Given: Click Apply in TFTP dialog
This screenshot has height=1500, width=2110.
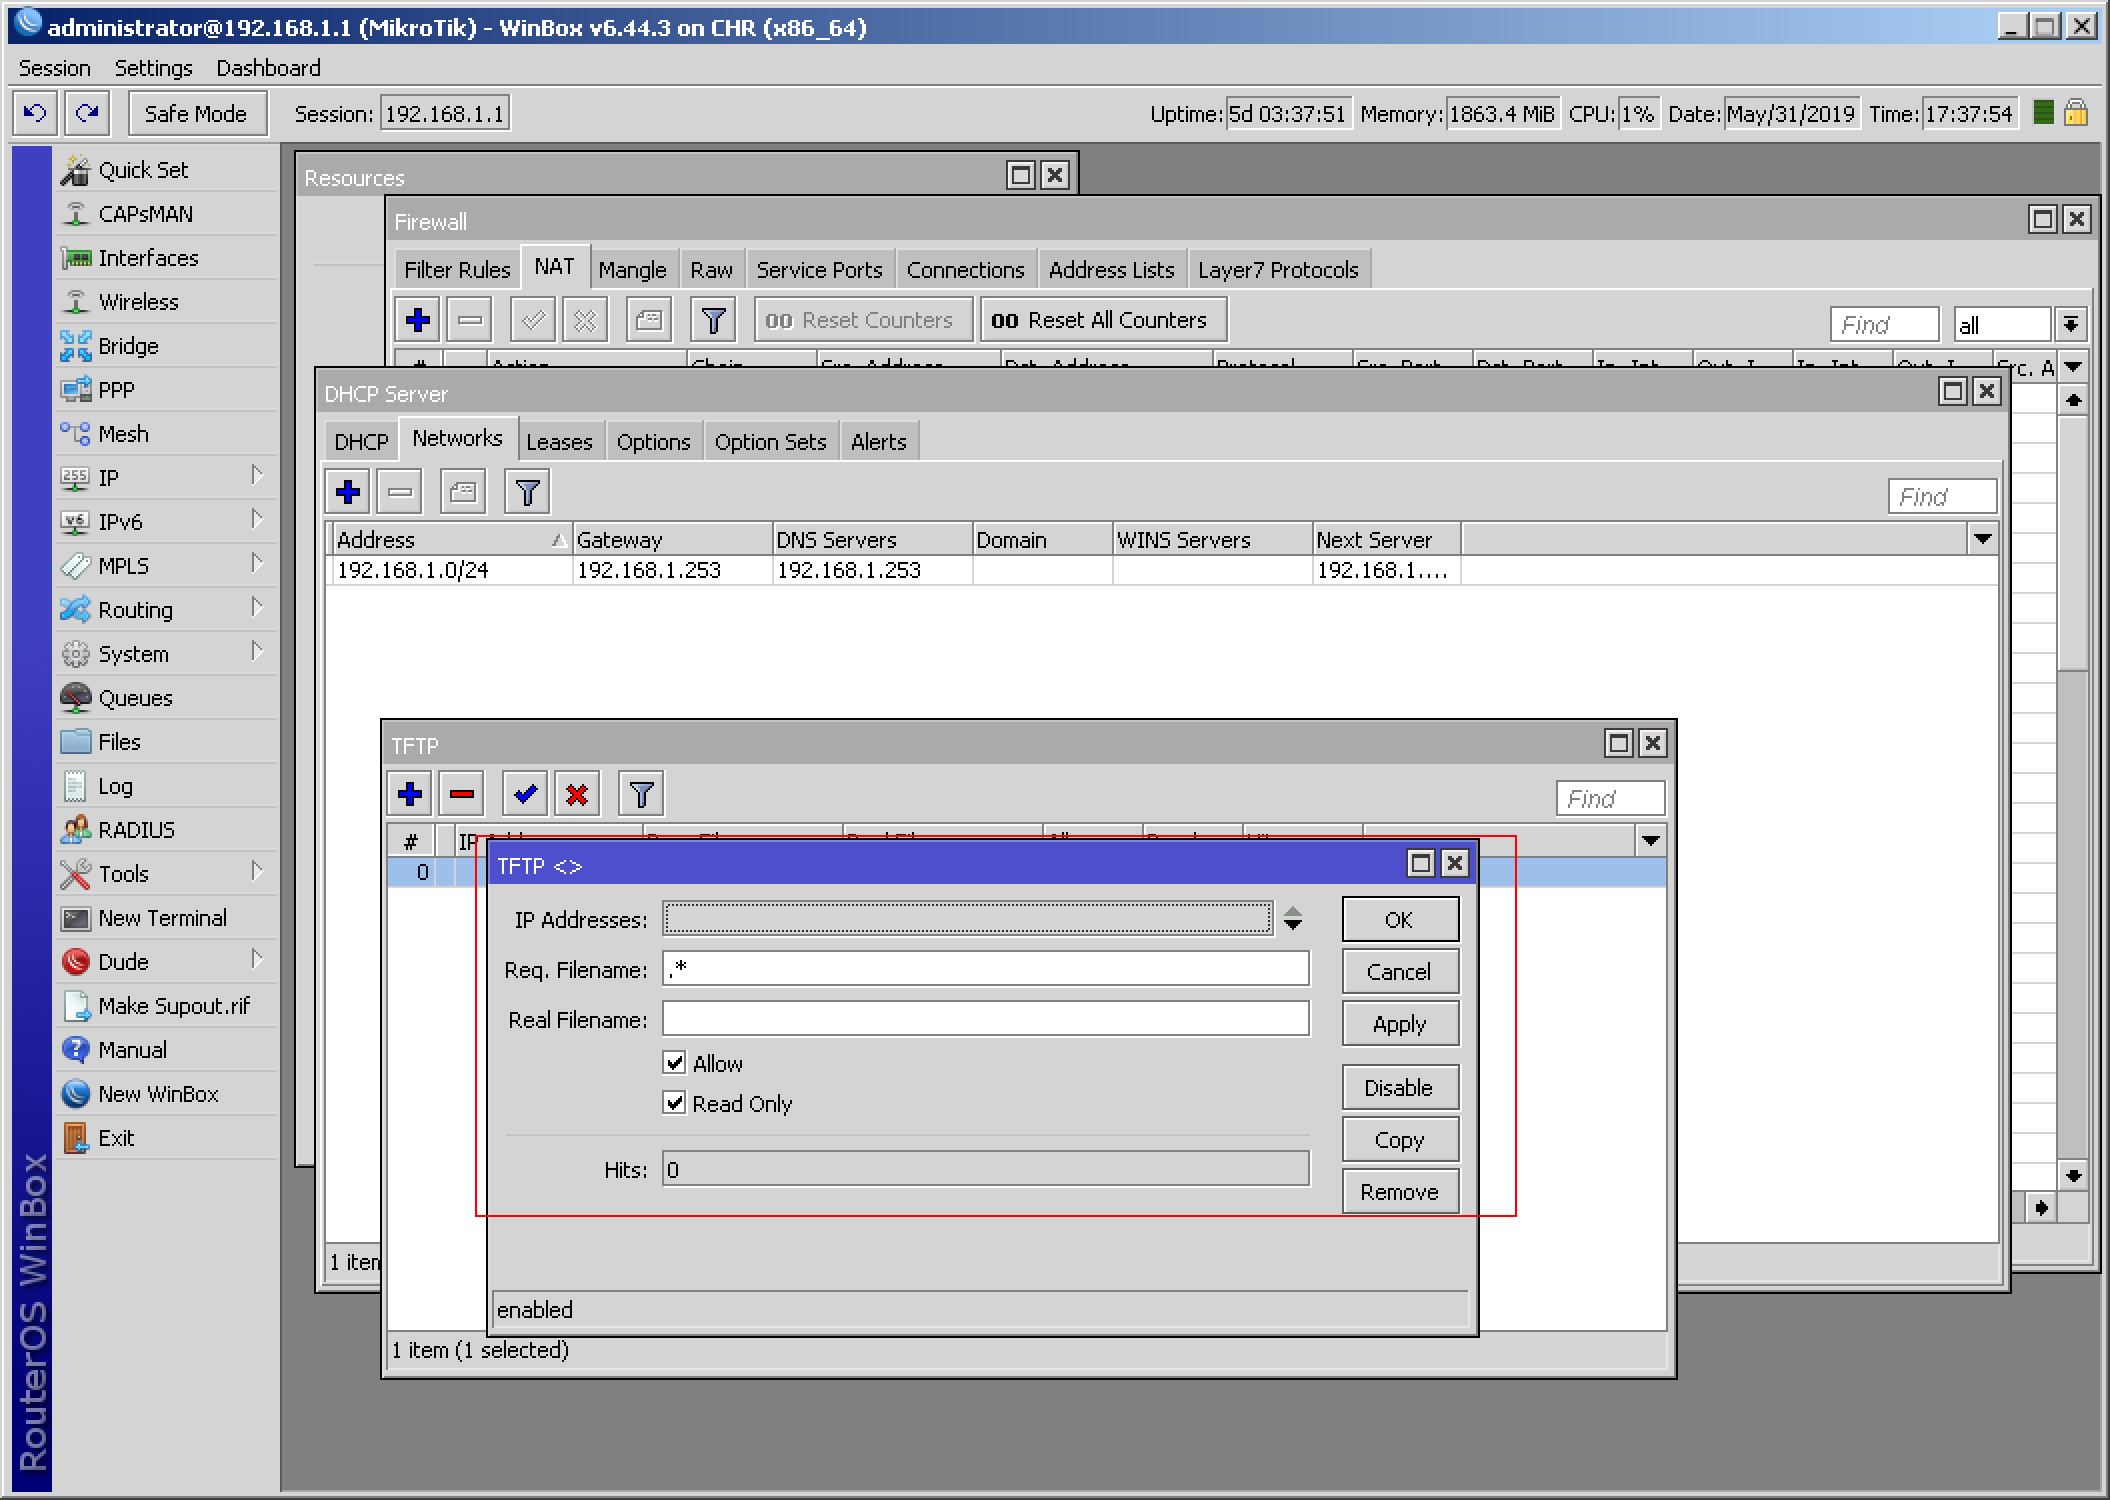Looking at the screenshot, I should pos(1400,1024).
